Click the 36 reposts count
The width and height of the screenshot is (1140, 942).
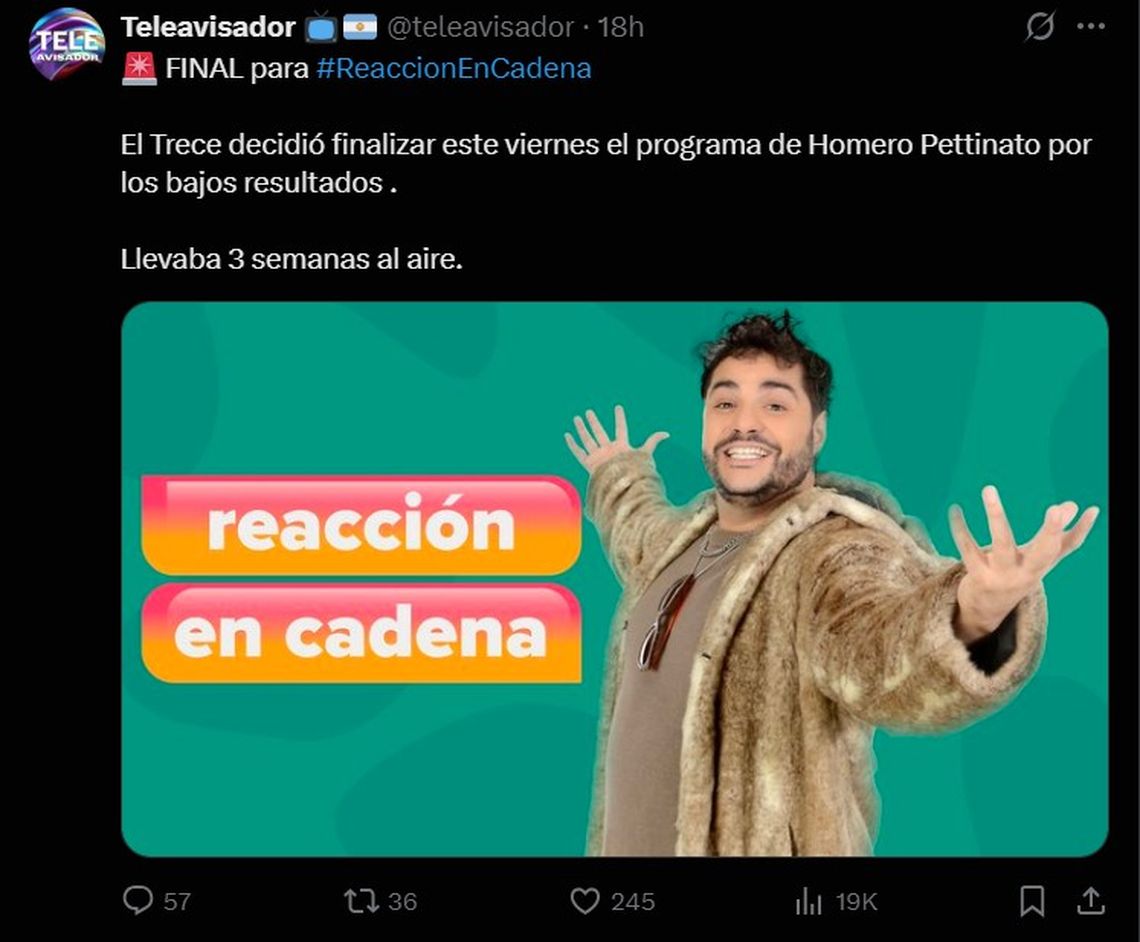tap(402, 902)
